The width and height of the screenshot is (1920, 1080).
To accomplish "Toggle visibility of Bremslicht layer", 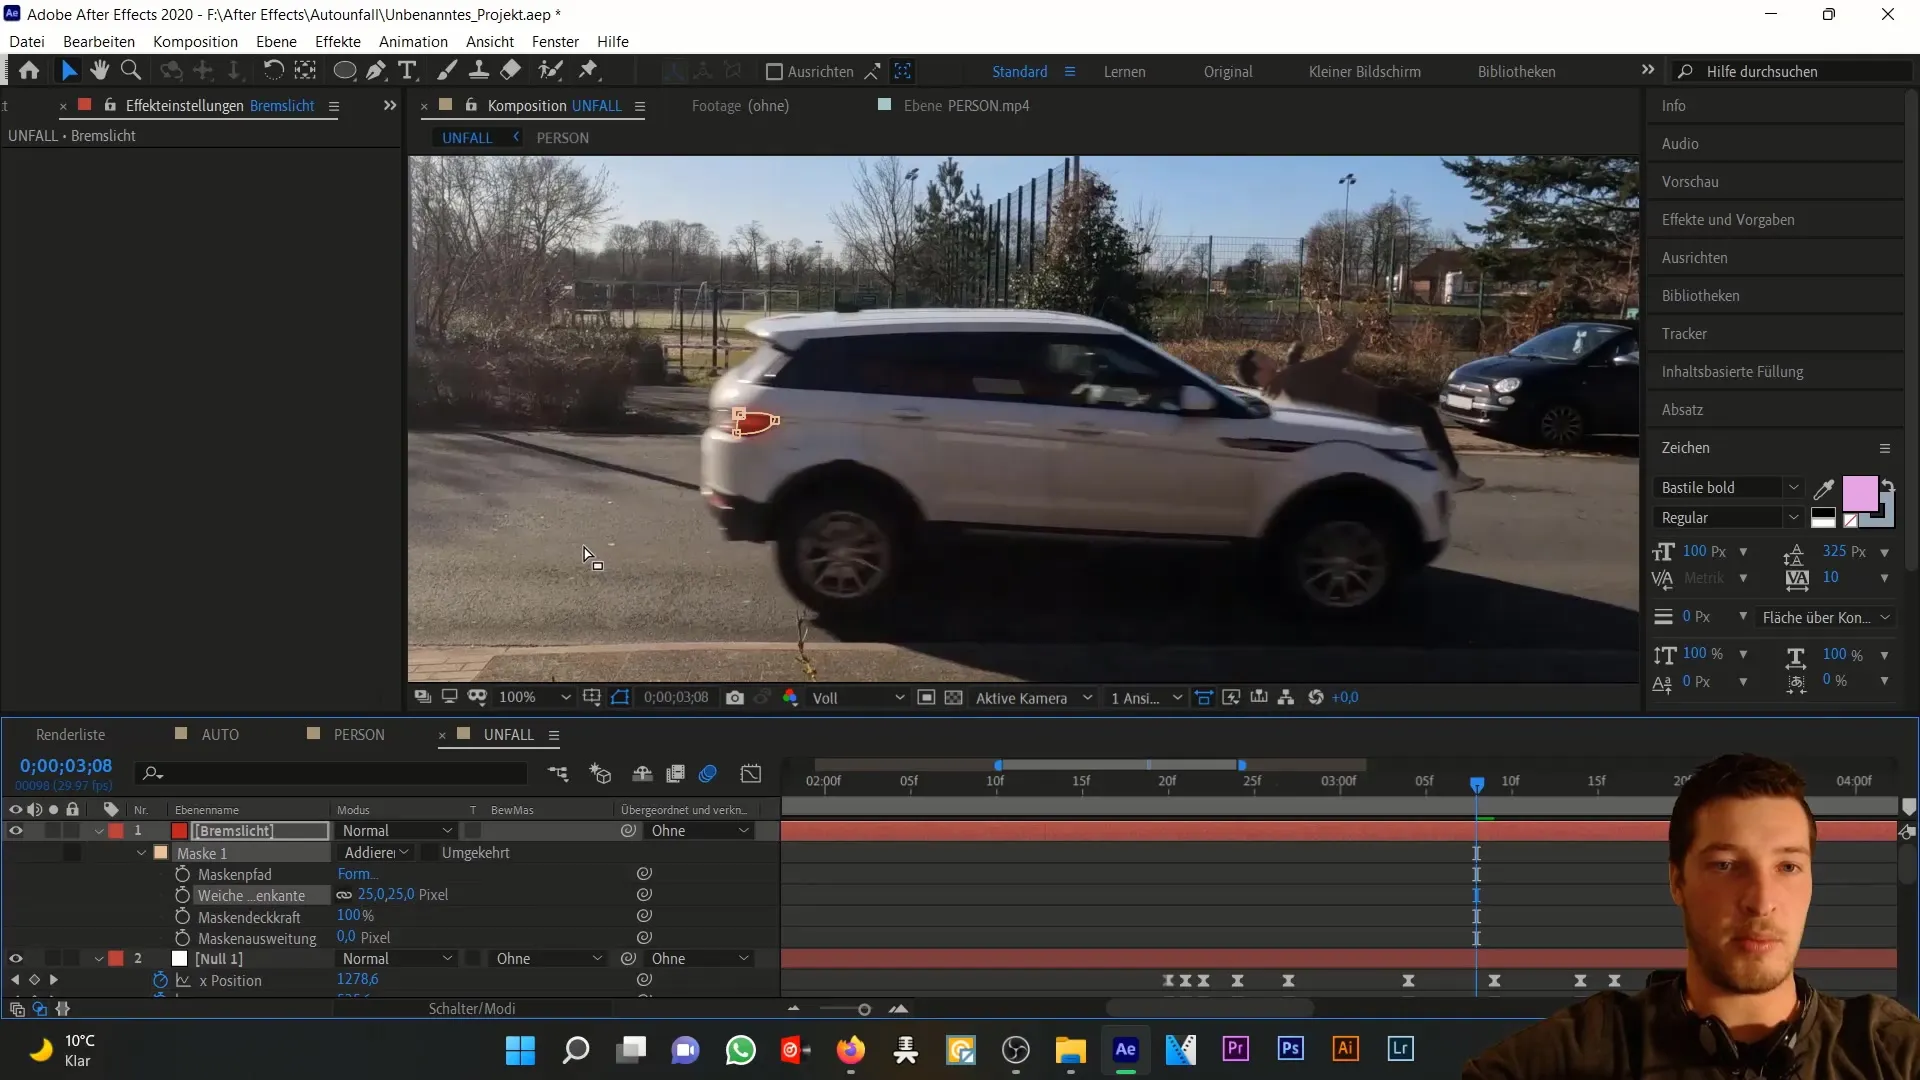I will [16, 831].
